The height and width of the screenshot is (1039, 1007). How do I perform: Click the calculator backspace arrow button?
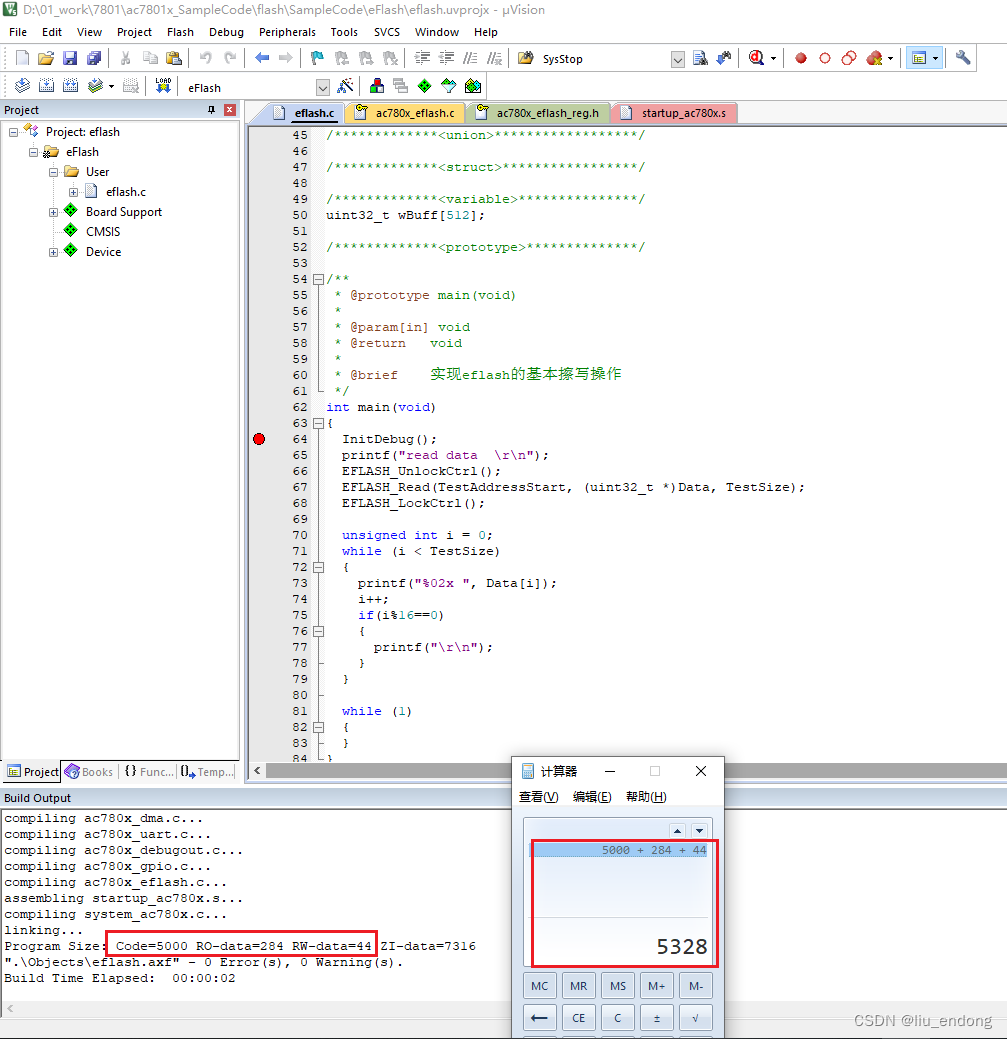[x=539, y=1018]
